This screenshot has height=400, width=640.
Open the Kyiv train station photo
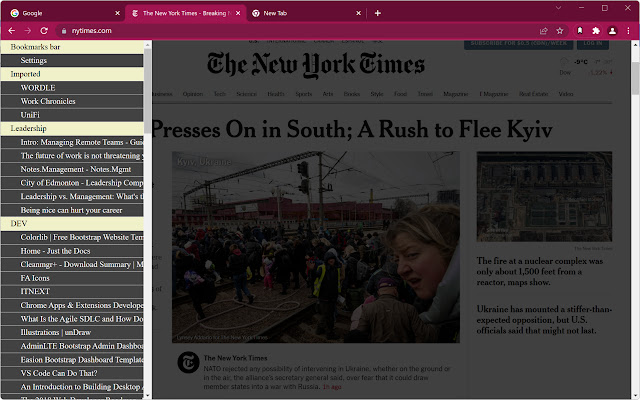pyautogui.click(x=316, y=247)
